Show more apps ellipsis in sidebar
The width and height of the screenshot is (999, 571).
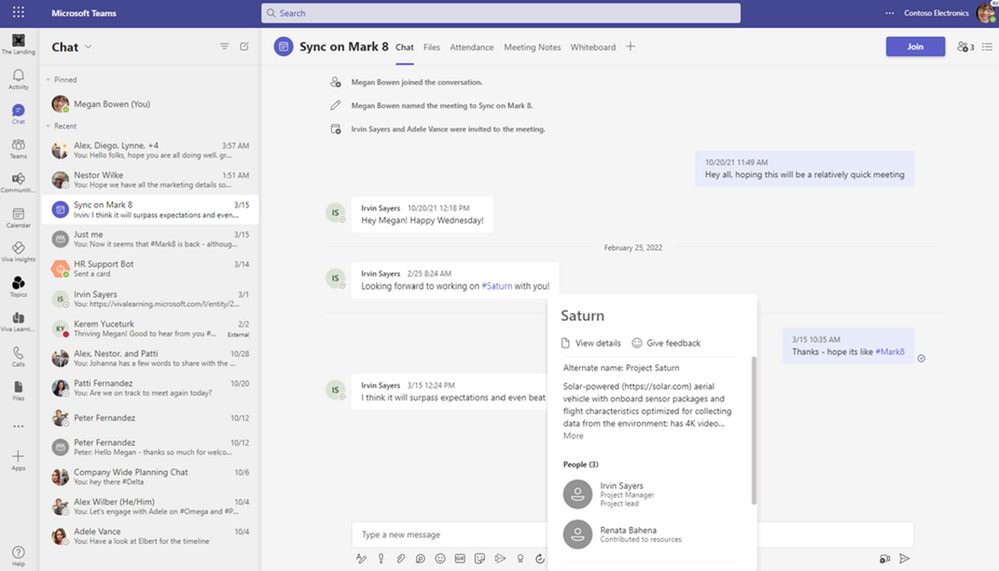point(18,426)
